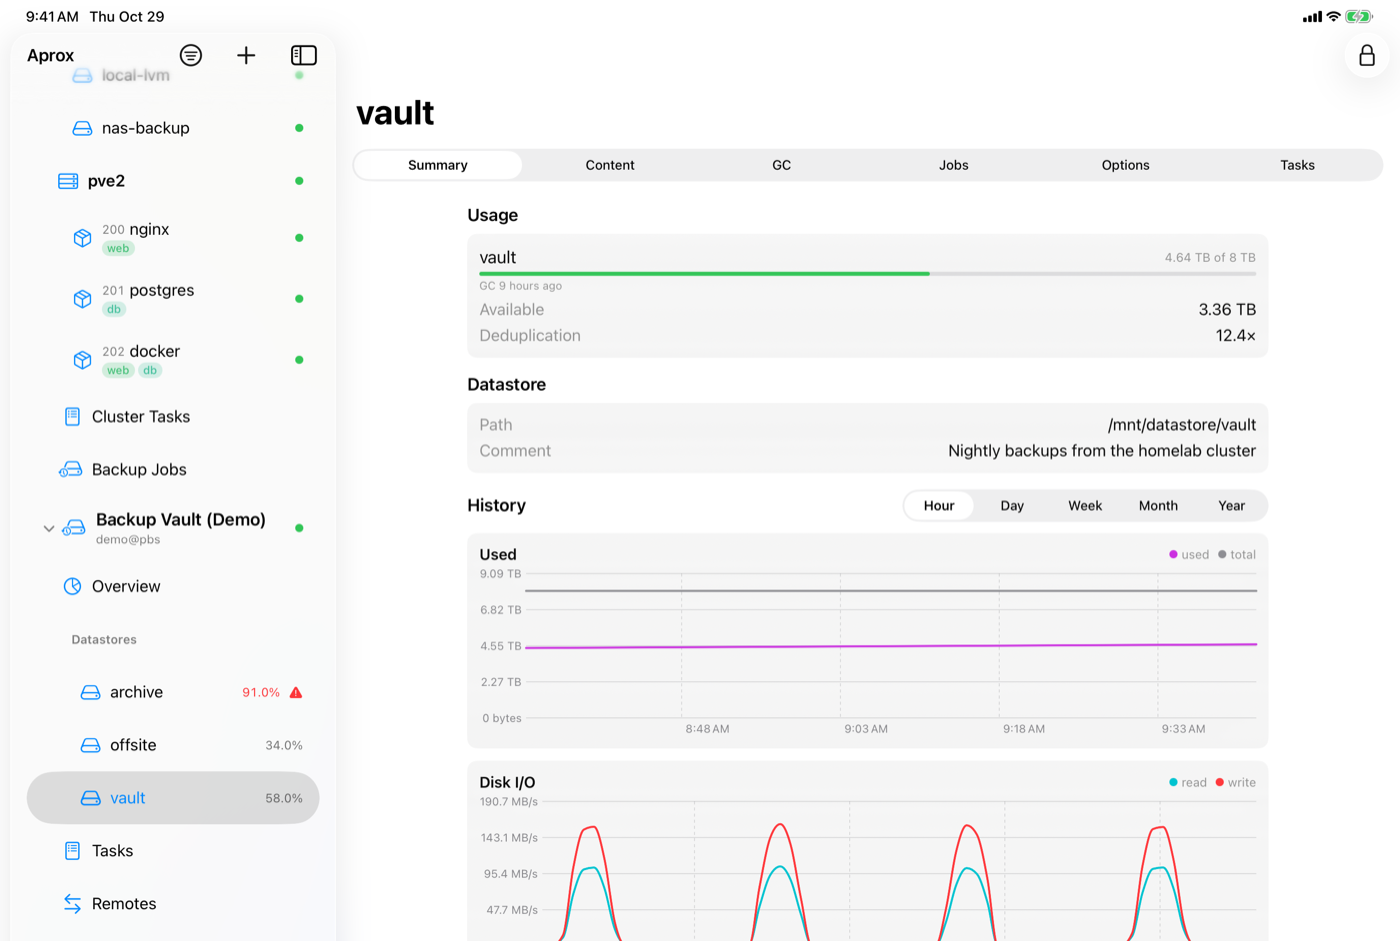Screen dimensions: 1400x941
Task: Click the offsite datastore icon
Action: (90, 745)
